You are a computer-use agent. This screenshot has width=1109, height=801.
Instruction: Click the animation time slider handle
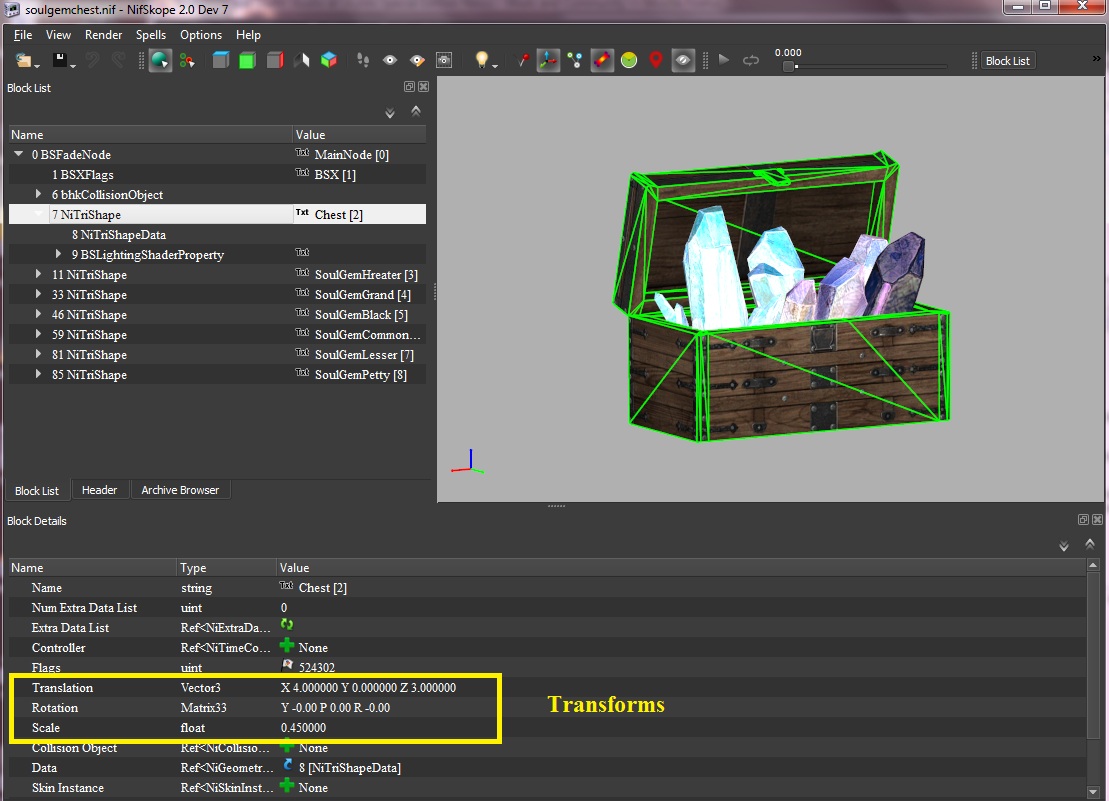tap(788, 66)
